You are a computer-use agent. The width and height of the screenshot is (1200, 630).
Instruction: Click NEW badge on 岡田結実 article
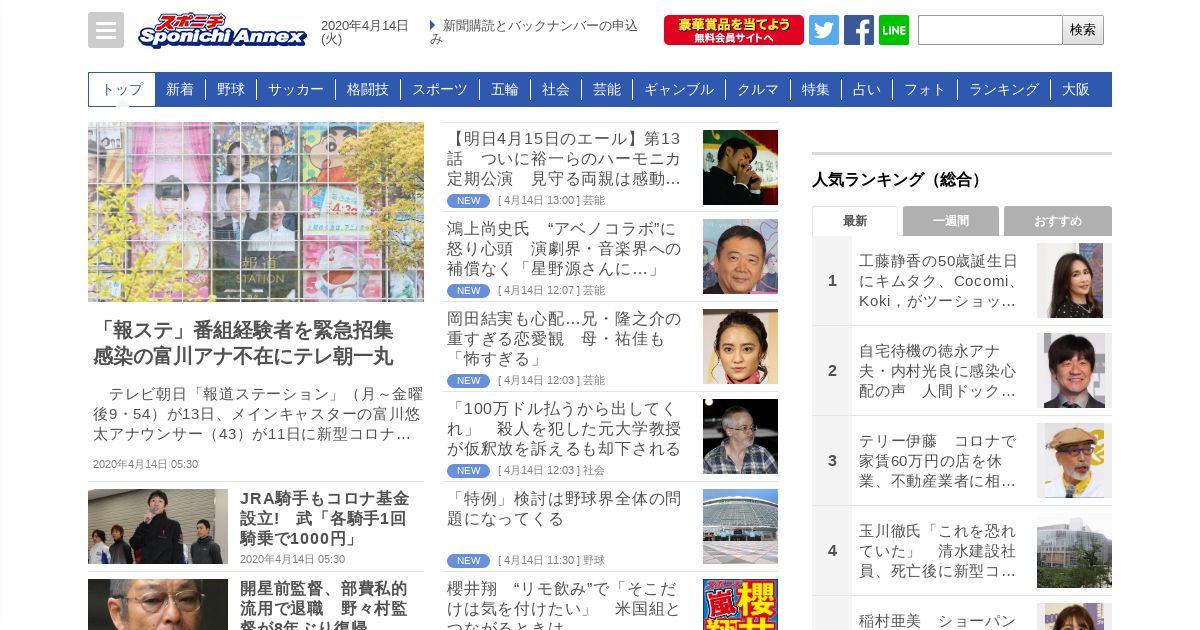[468, 381]
